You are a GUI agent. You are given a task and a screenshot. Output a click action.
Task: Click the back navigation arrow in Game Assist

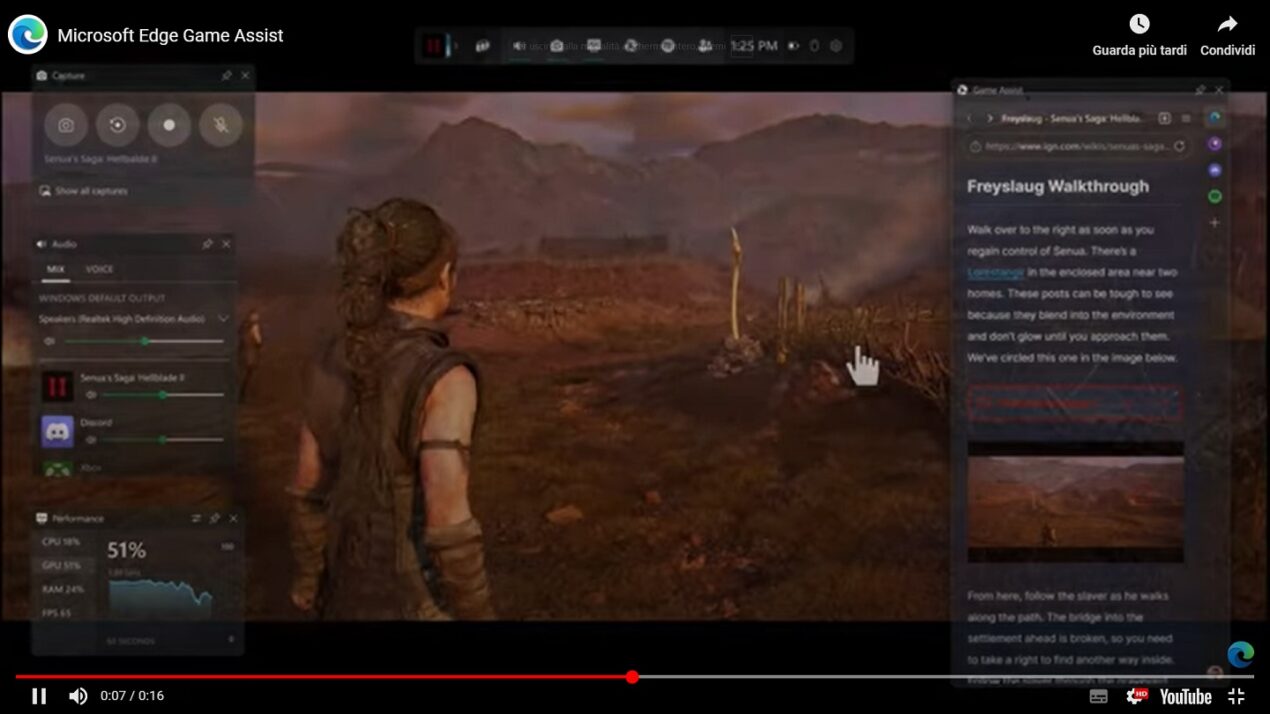click(970, 118)
